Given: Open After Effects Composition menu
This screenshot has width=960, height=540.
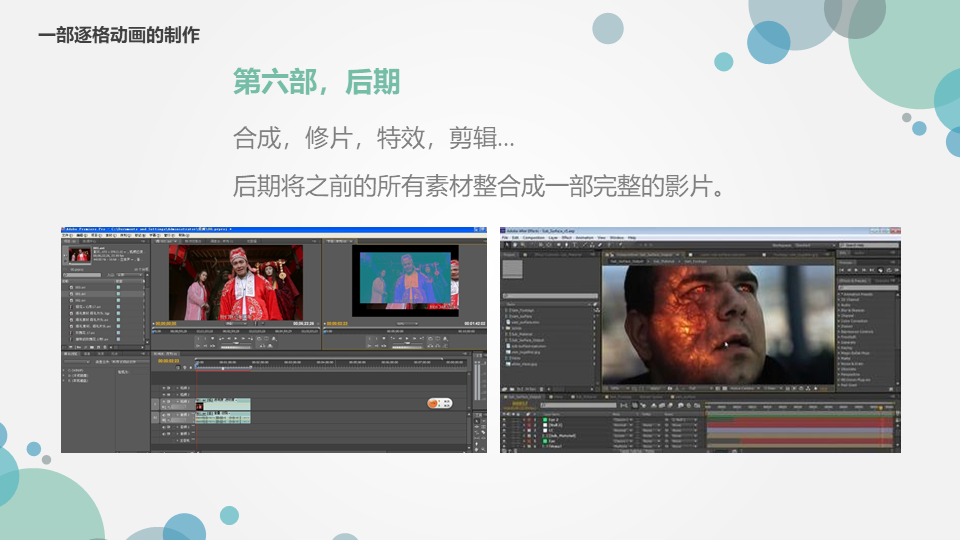Looking at the screenshot, I should (534, 238).
